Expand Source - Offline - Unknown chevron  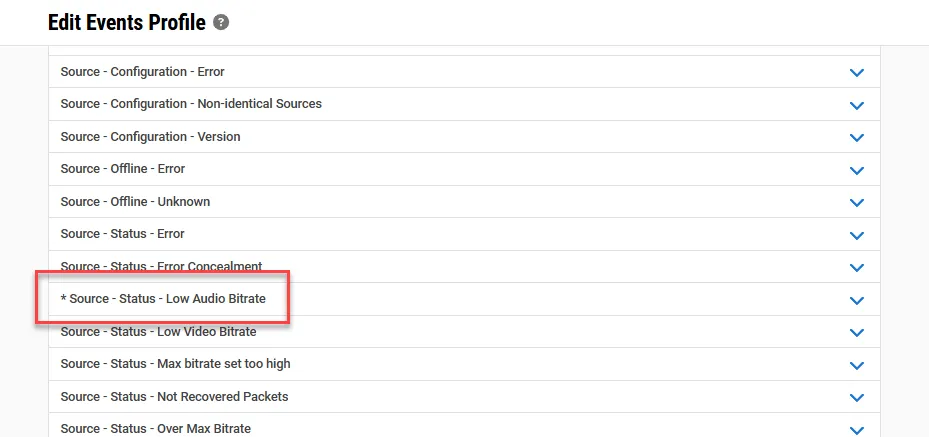857,203
